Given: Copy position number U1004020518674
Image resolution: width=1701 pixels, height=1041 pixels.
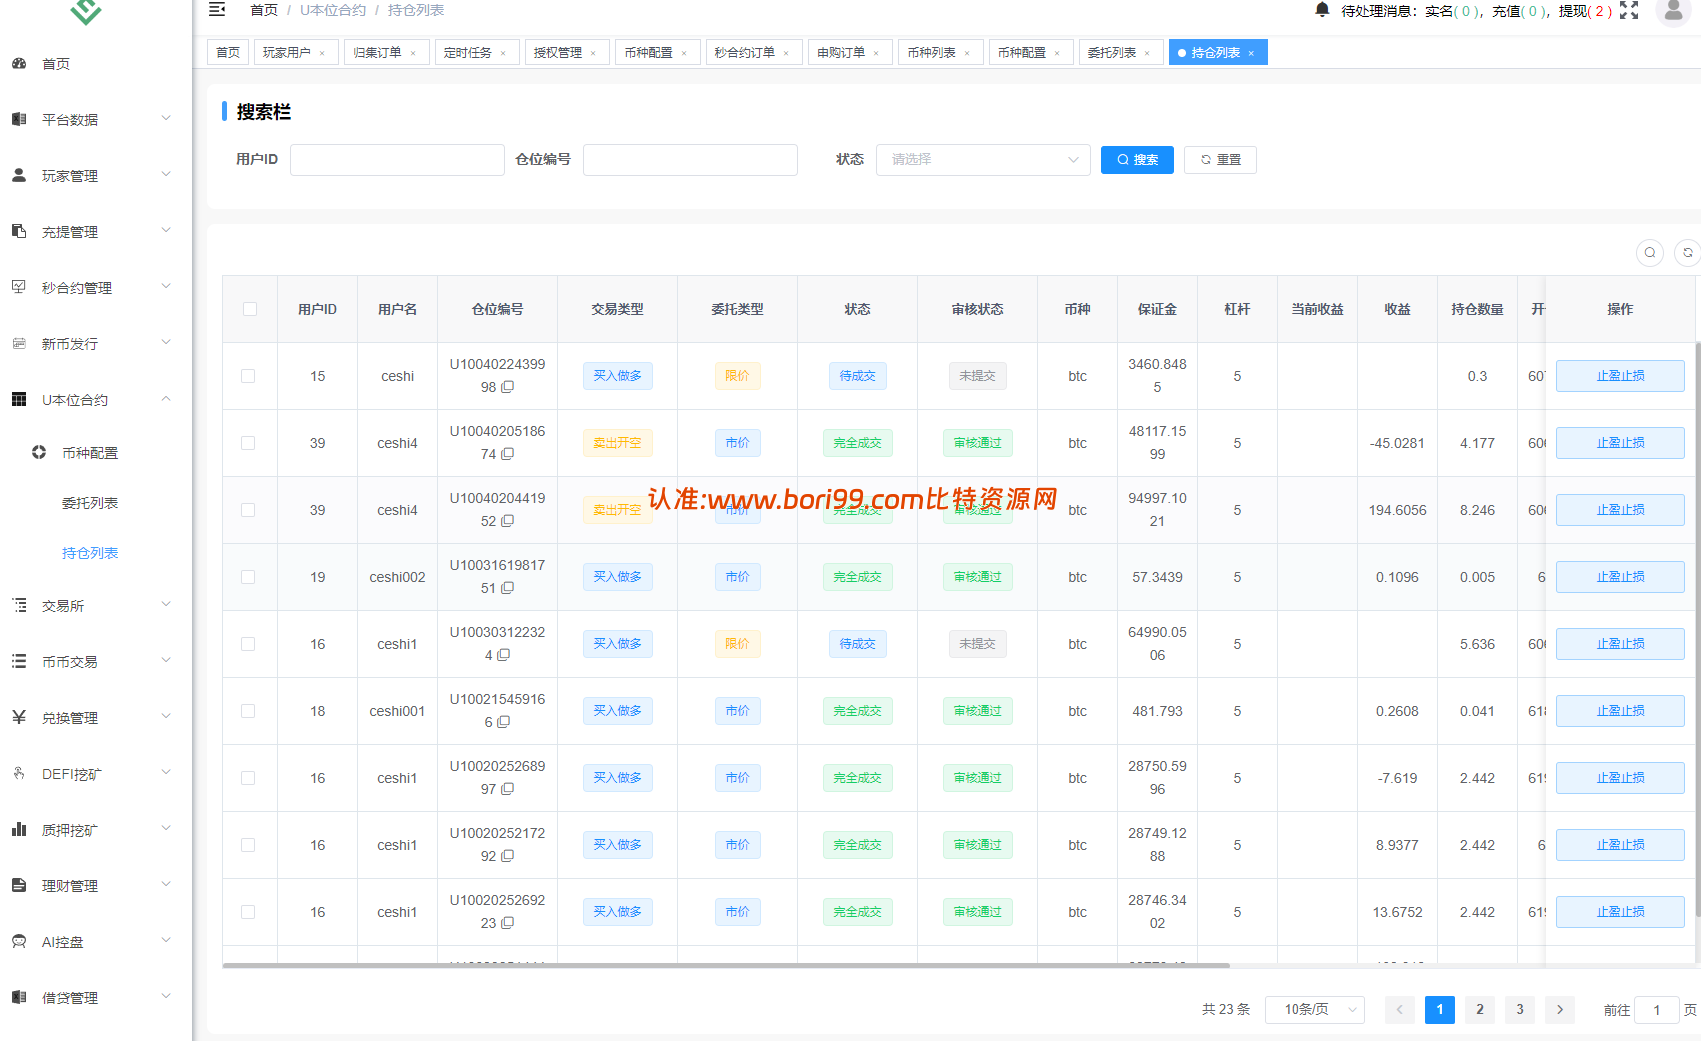Looking at the screenshot, I should click(507, 454).
